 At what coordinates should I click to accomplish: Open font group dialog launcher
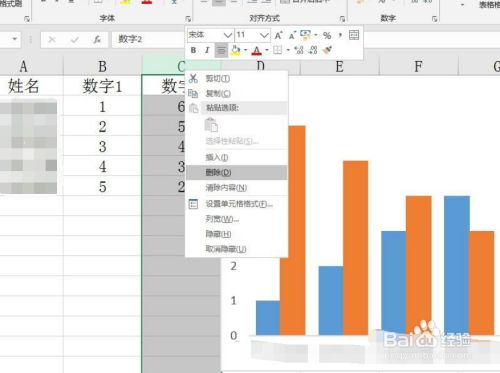tap(188, 19)
